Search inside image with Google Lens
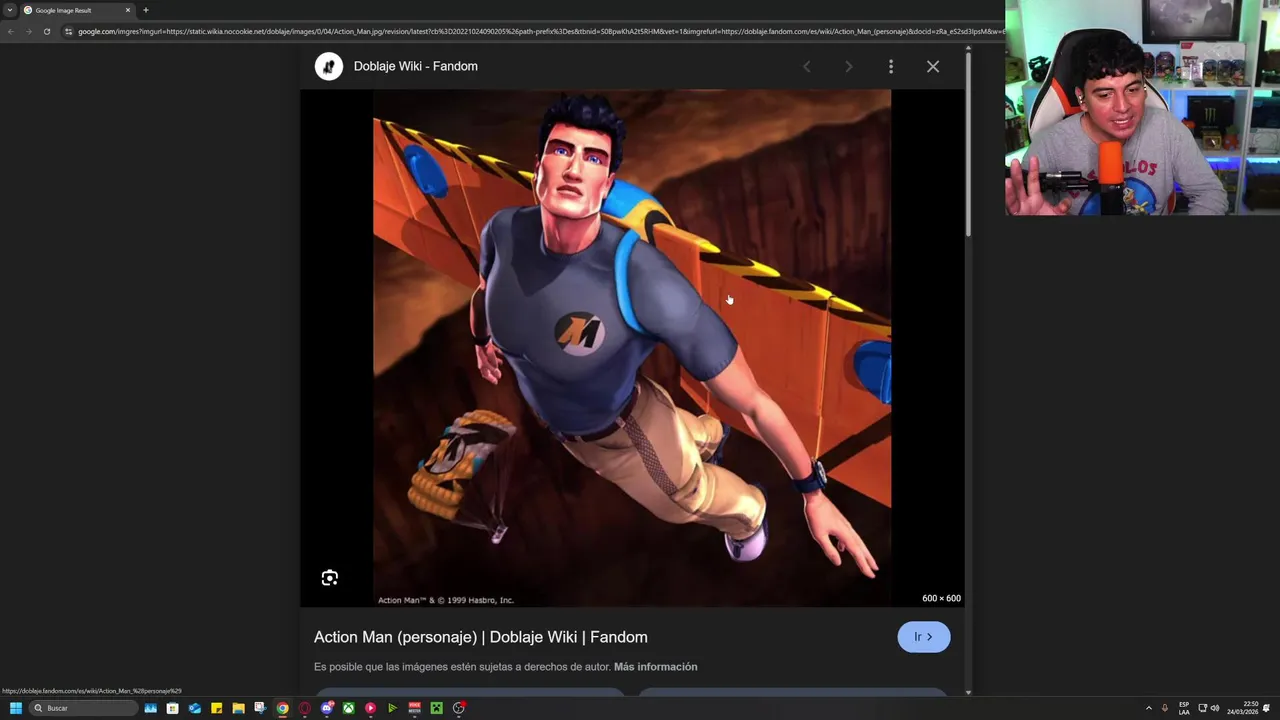 [x=330, y=578]
